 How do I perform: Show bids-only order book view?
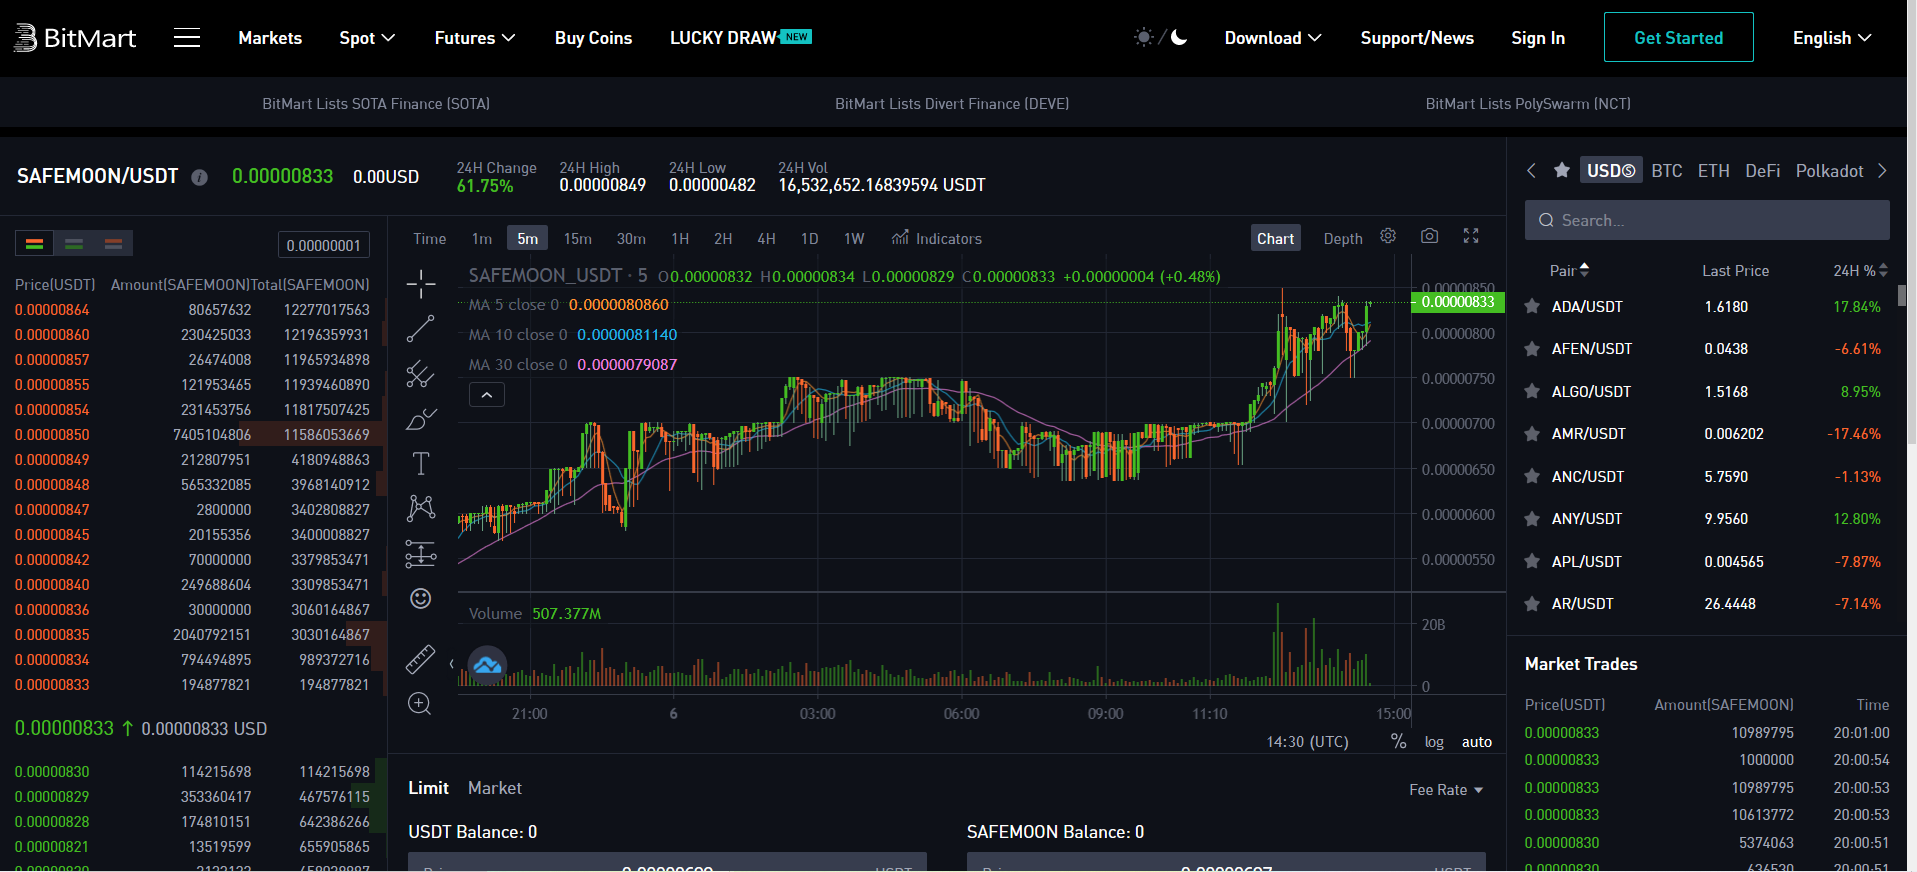pyautogui.click(x=74, y=244)
